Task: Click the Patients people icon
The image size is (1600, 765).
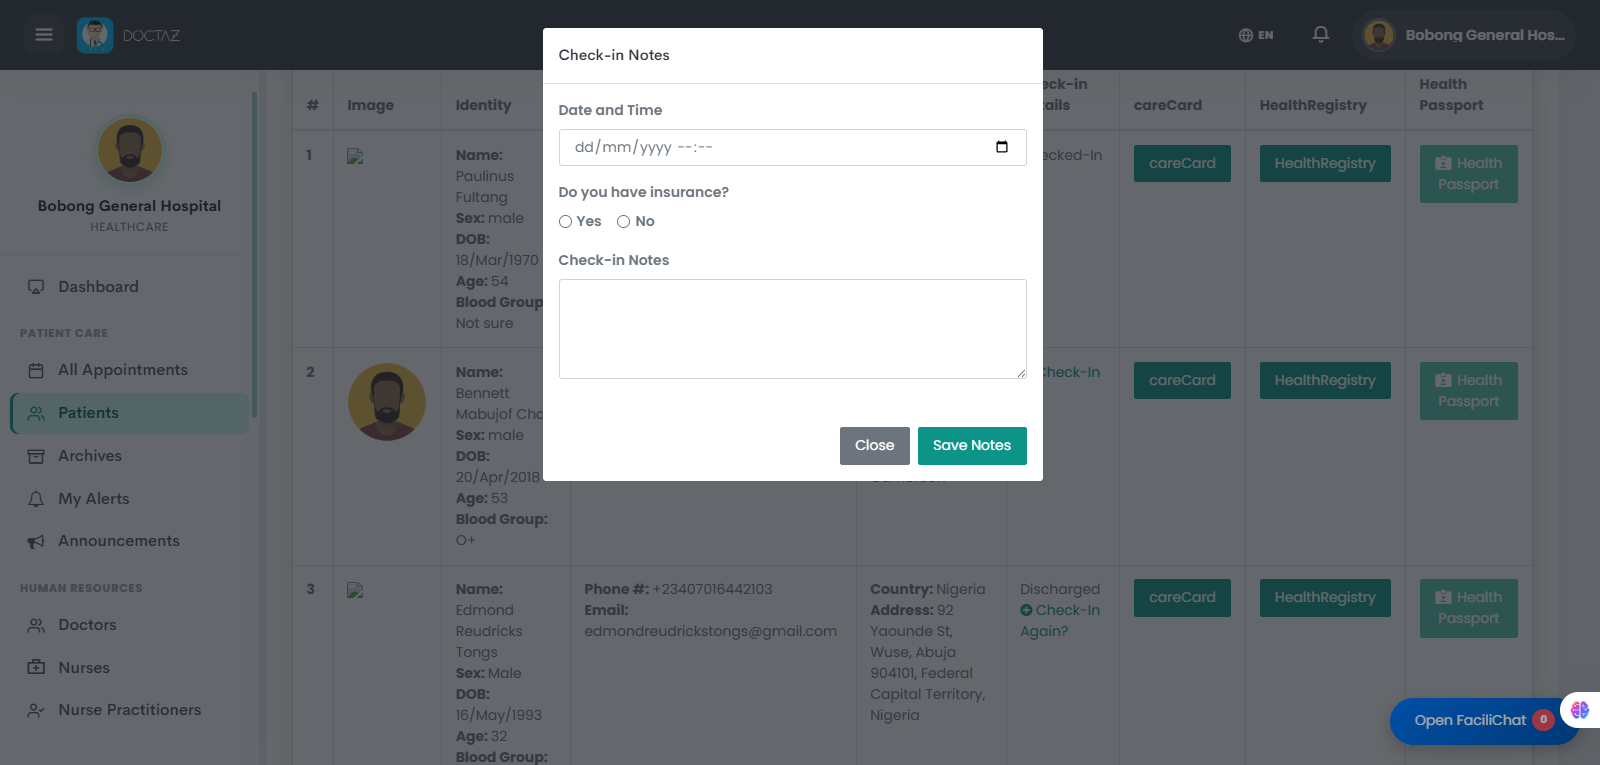Action: click(x=36, y=413)
